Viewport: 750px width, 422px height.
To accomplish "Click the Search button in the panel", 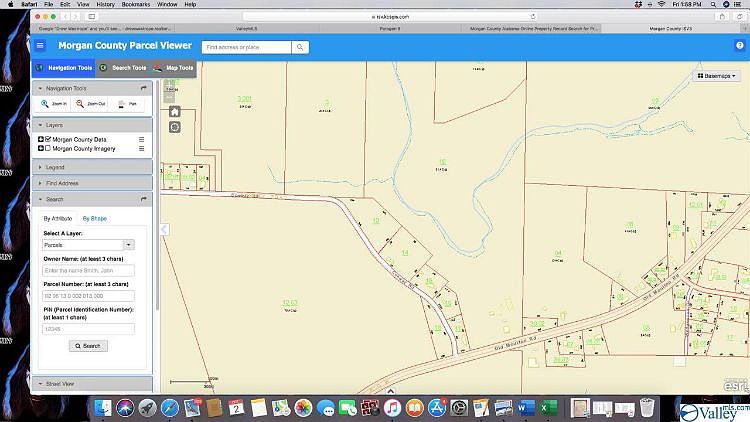I will [x=88, y=346].
